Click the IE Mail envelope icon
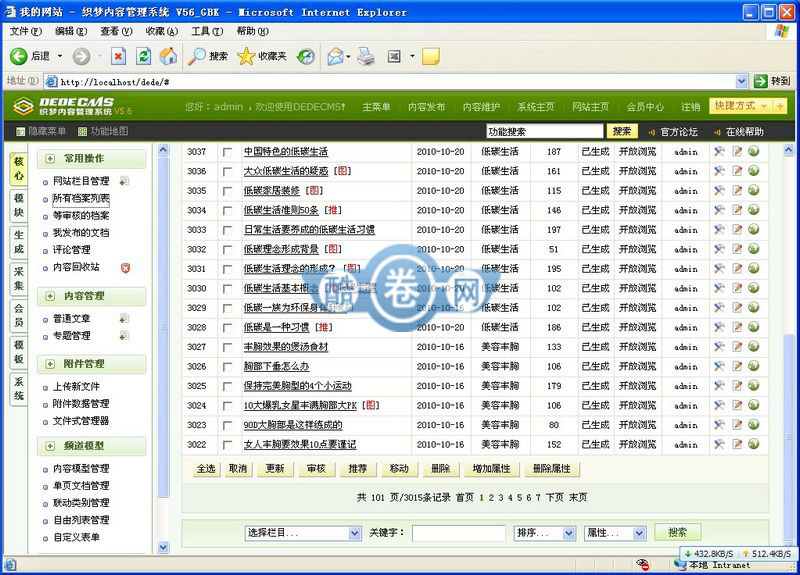 click(x=336, y=56)
